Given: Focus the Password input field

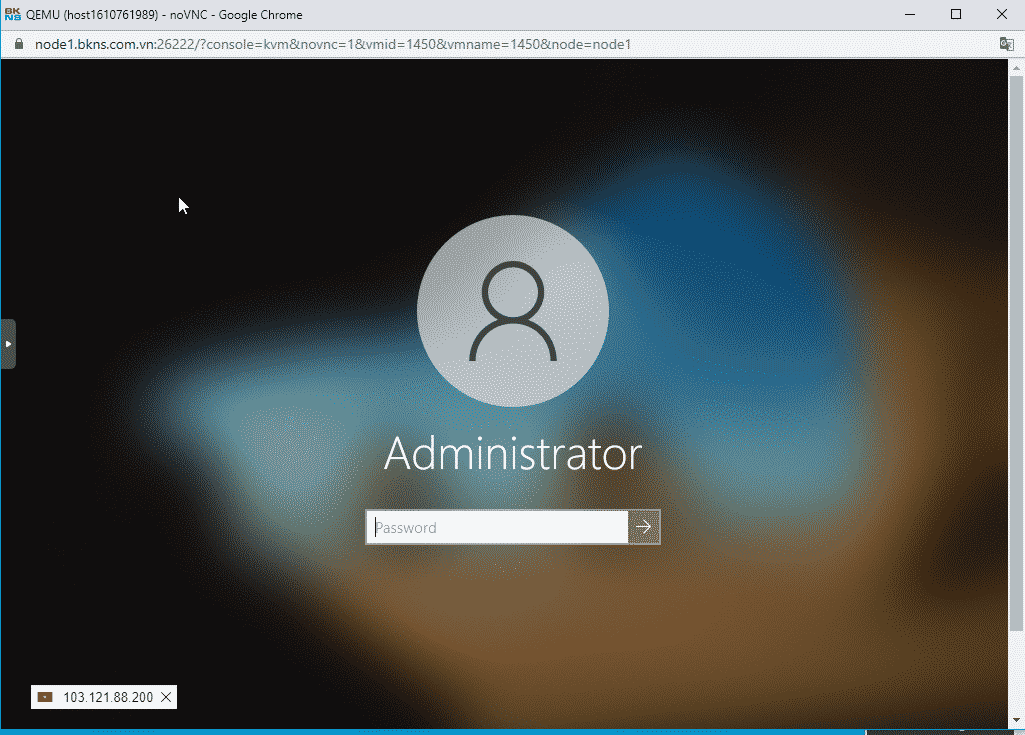Looking at the screenshot, I should [497, 527].
